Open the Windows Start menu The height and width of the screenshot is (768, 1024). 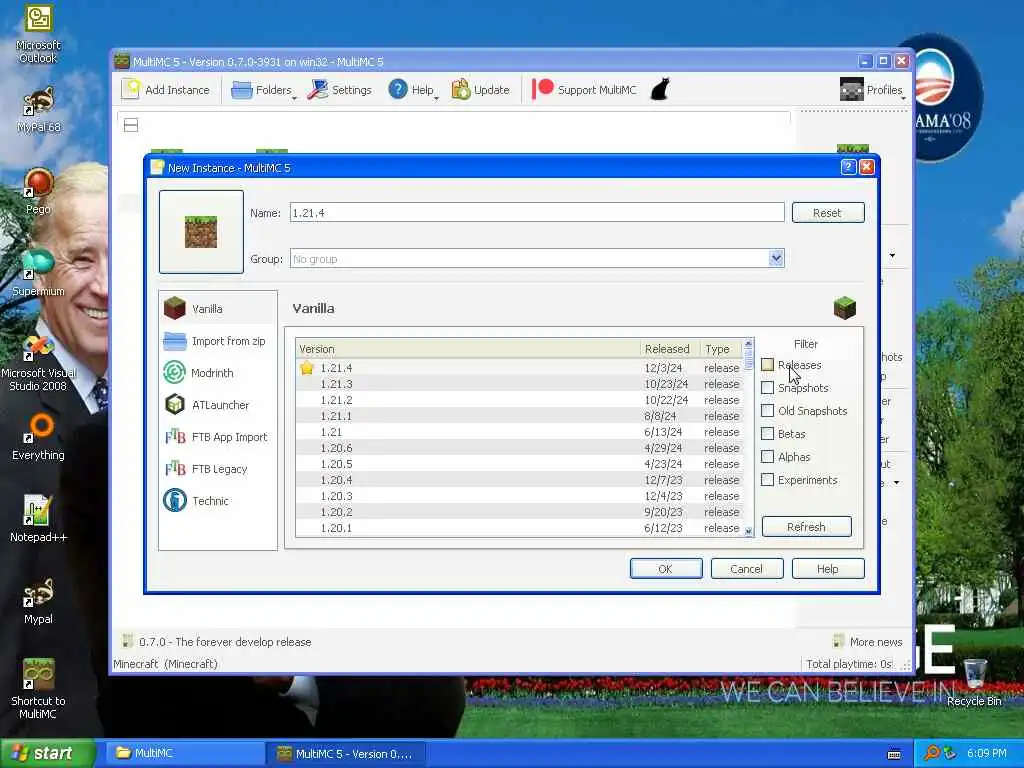[47, 753]
